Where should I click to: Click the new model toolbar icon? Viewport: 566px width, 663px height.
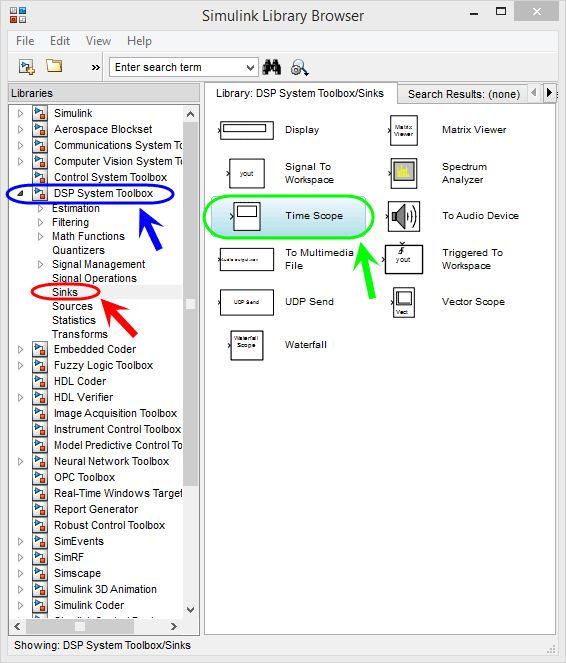27,67
